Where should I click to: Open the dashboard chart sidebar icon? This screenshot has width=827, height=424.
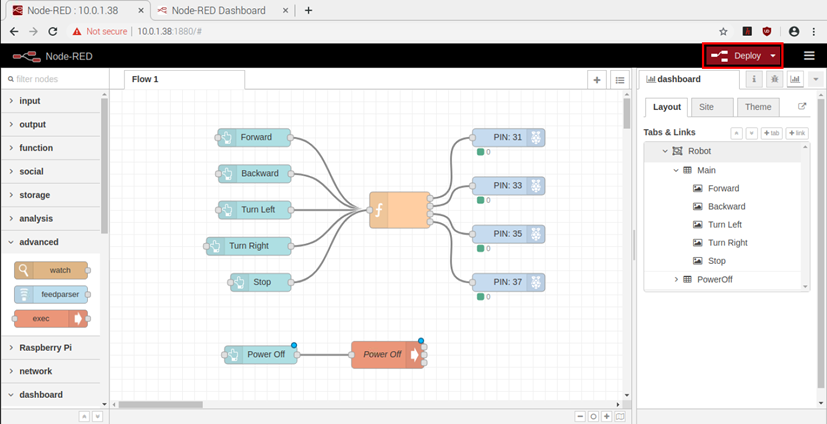click(795, 79)
